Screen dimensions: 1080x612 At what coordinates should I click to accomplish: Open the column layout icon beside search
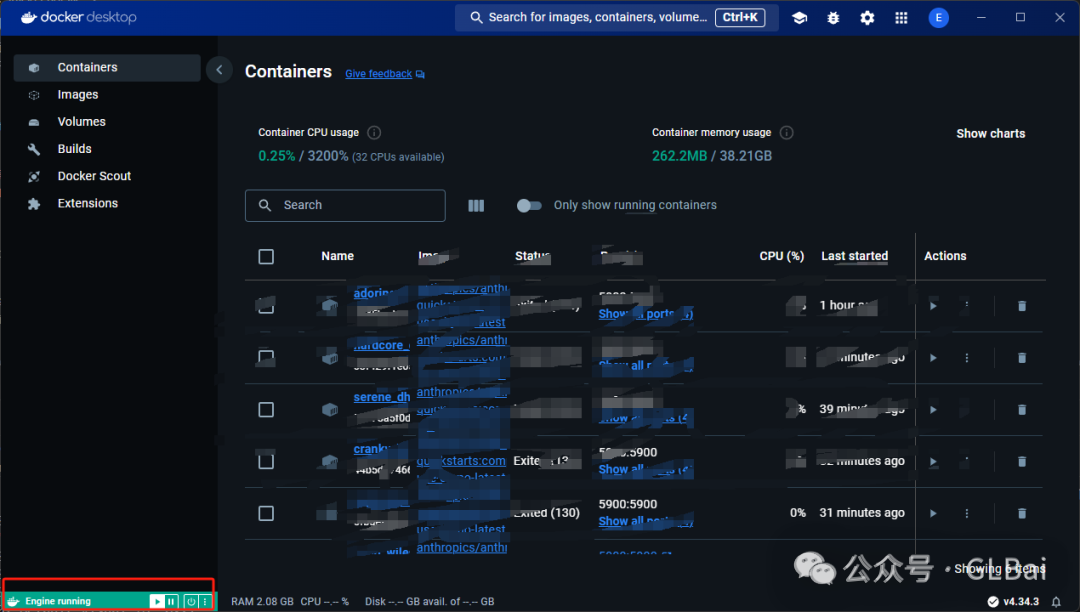pyautogui.click(x=476, y=205)
